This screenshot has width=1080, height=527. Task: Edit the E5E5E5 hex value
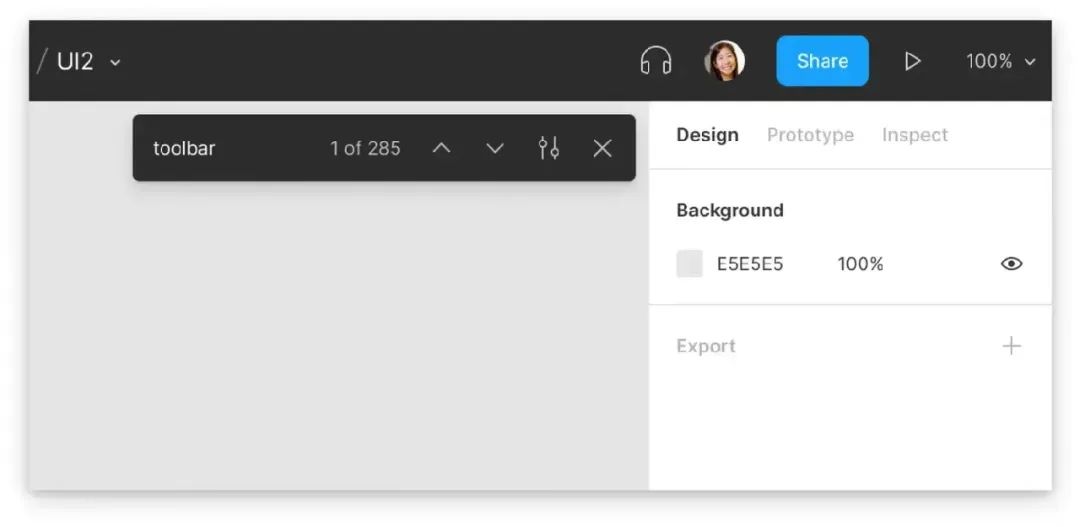(x=750, y=264)
